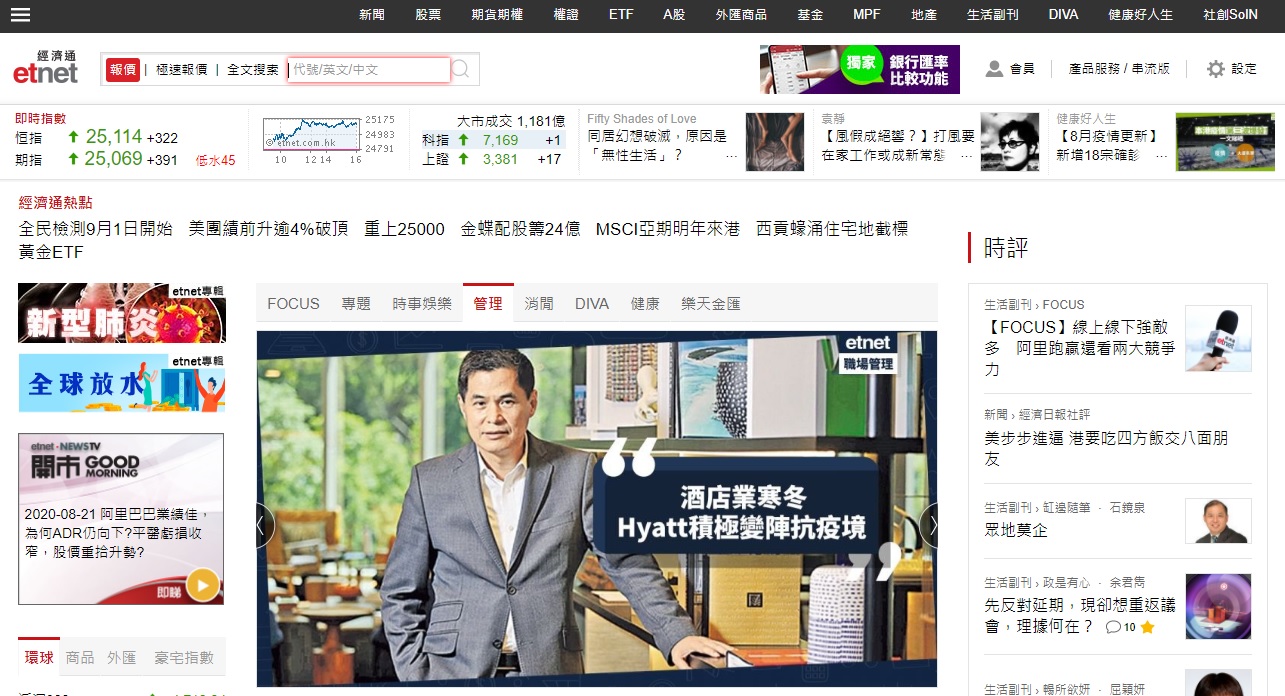The height and width of the screenshot is (696, 1285).
Task: Open the 生活副刊 navigation menu
Action: (993, 15)
